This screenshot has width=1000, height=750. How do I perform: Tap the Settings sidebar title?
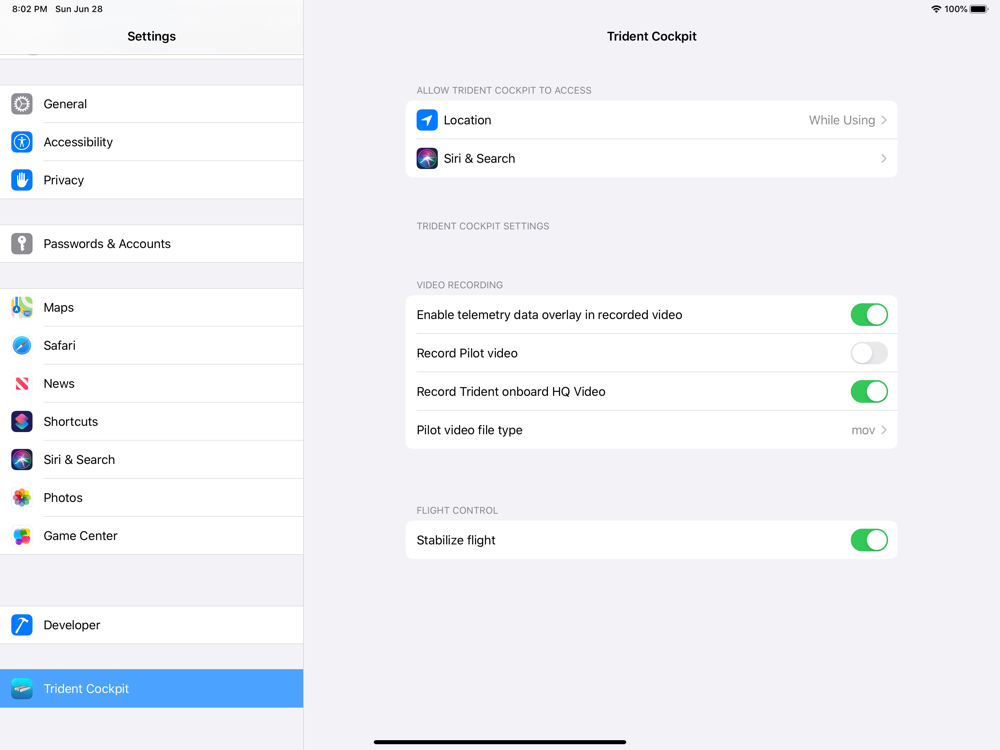click(x=151, y=36)
